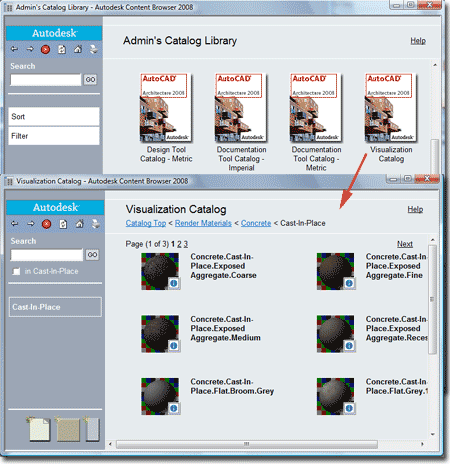
Task: Click scroll-up arrow in Admin's Catalog Library
Action: point(435,65)
